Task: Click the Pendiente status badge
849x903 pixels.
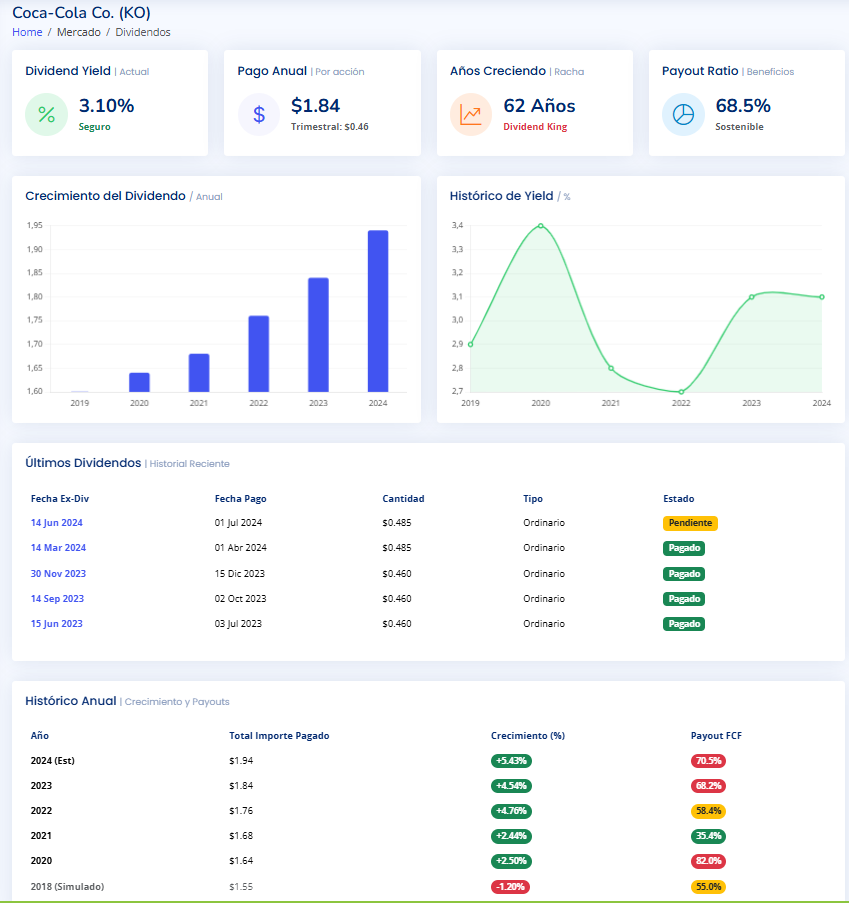Action: (690, 523)
